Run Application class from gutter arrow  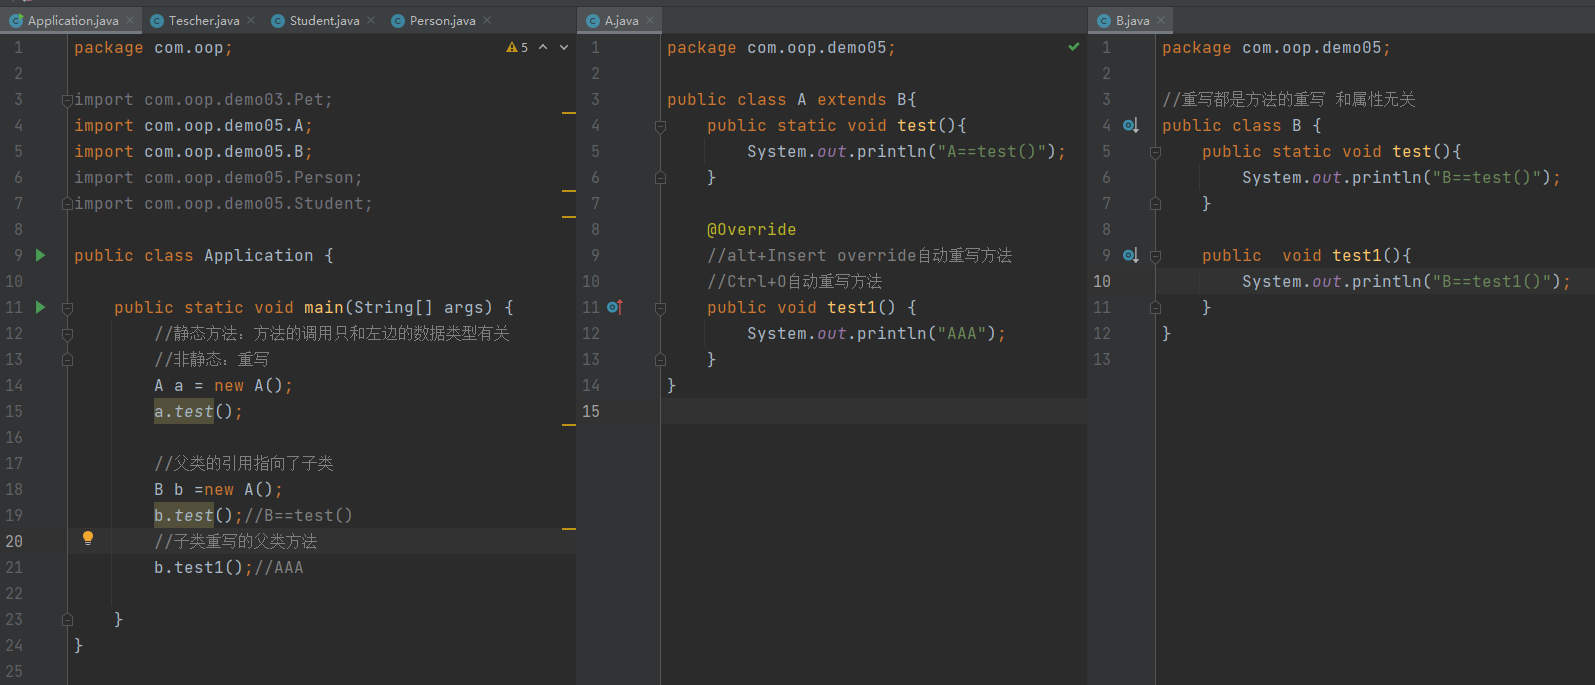click(x=40, y=255)
